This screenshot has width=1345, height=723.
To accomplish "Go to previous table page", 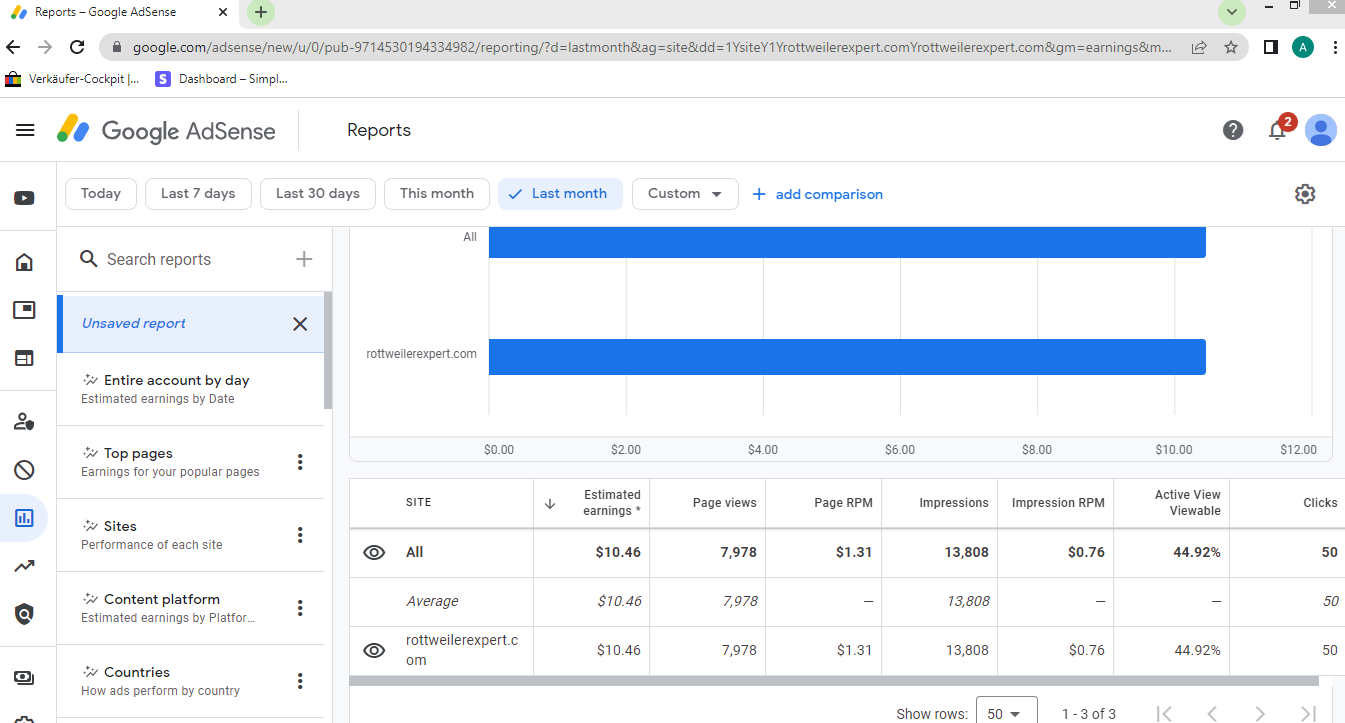I will pyautogui.click(x=1212, y=714).
